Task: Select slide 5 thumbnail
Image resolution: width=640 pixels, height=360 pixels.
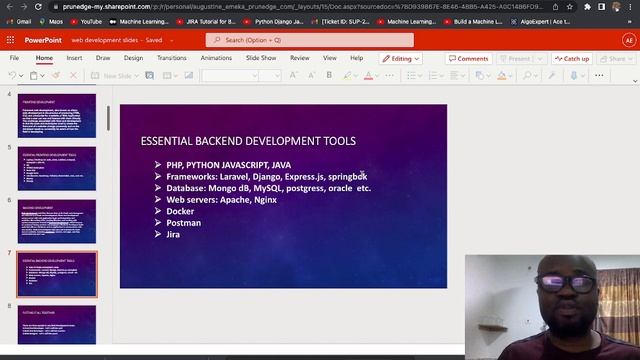Action: [57, 169]
